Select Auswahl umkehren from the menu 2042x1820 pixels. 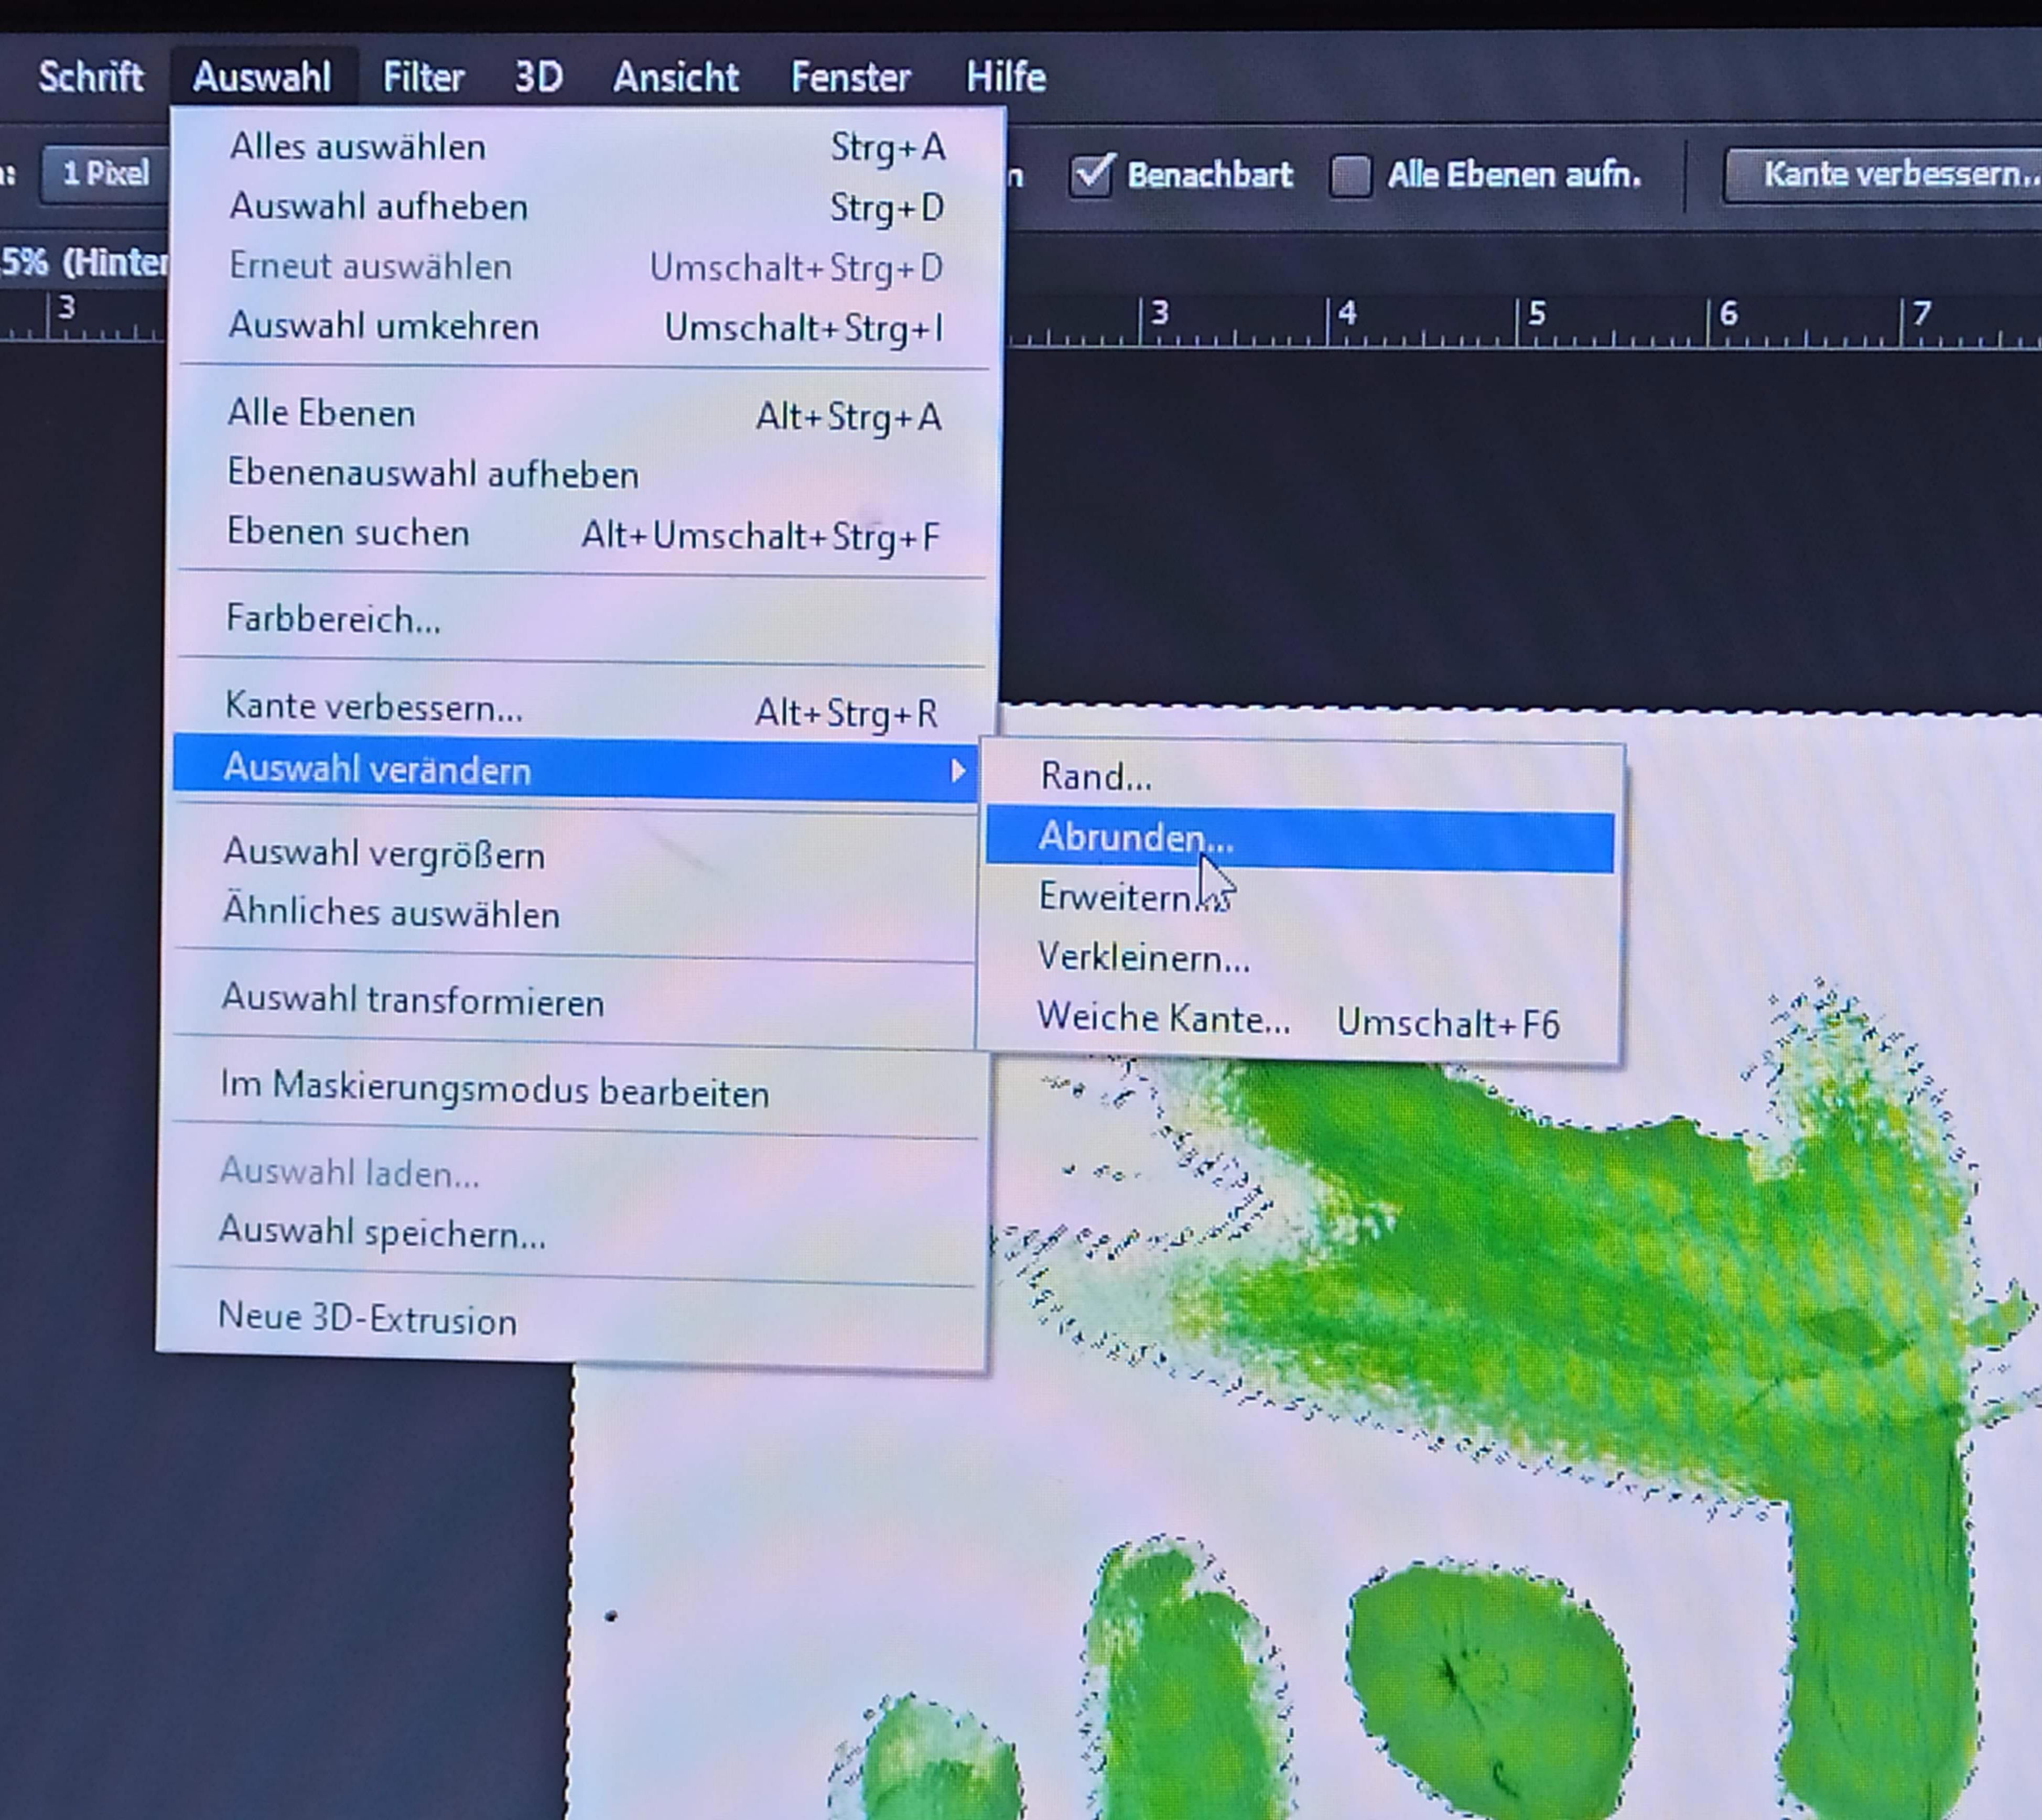(x=384, y=326)
